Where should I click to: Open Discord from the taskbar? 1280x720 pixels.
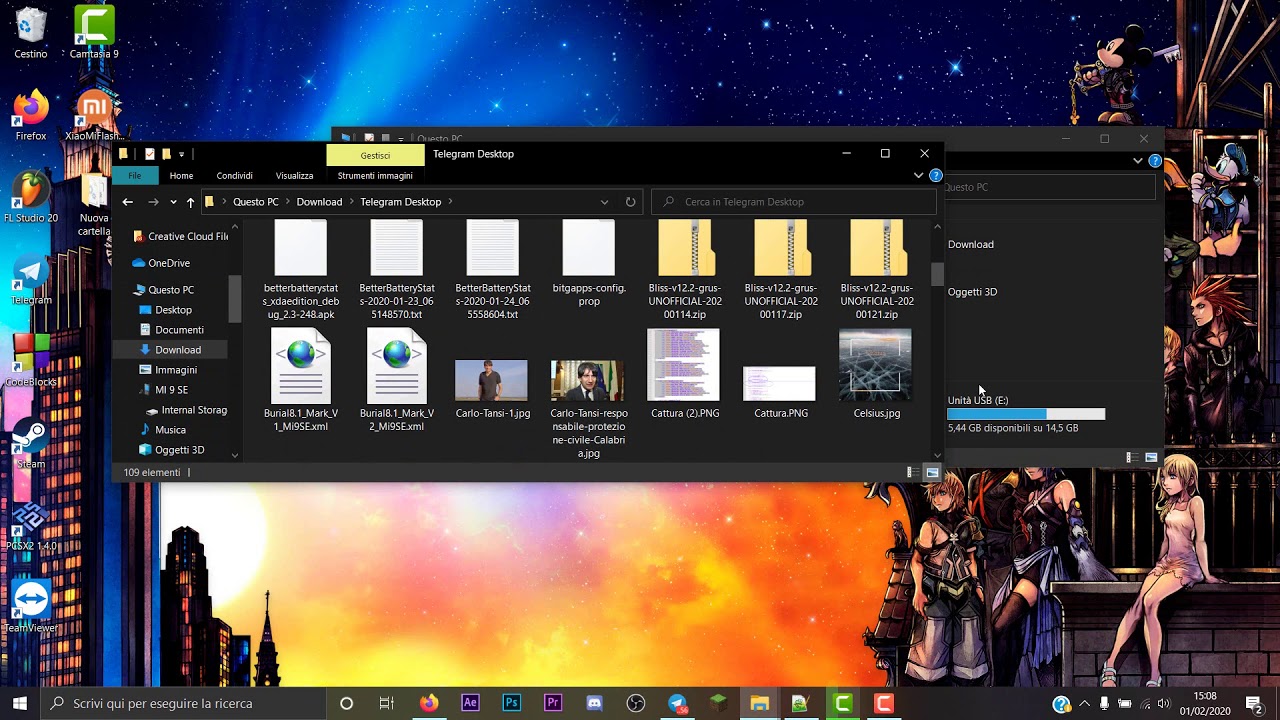coord(594,703)
